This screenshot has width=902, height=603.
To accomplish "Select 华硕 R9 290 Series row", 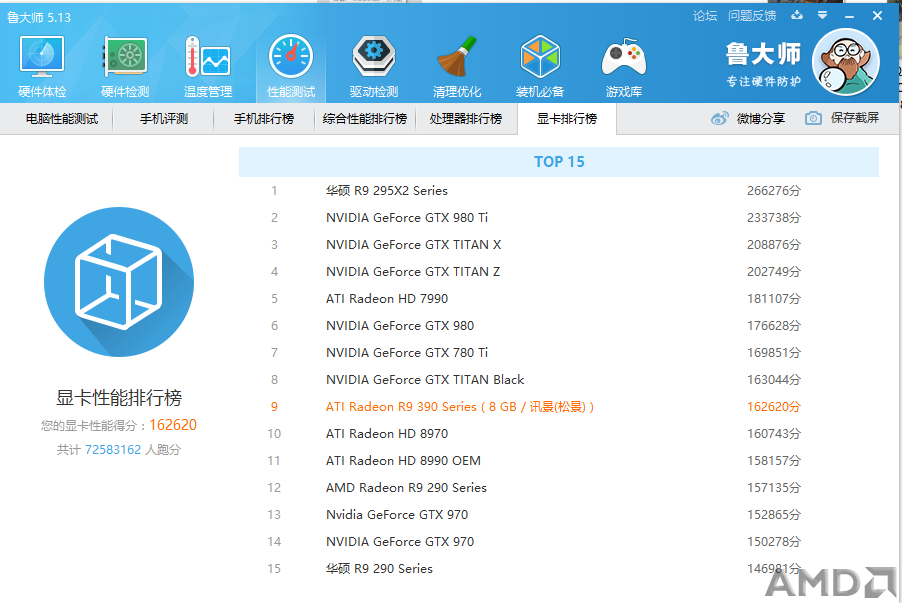I will 559,569.
